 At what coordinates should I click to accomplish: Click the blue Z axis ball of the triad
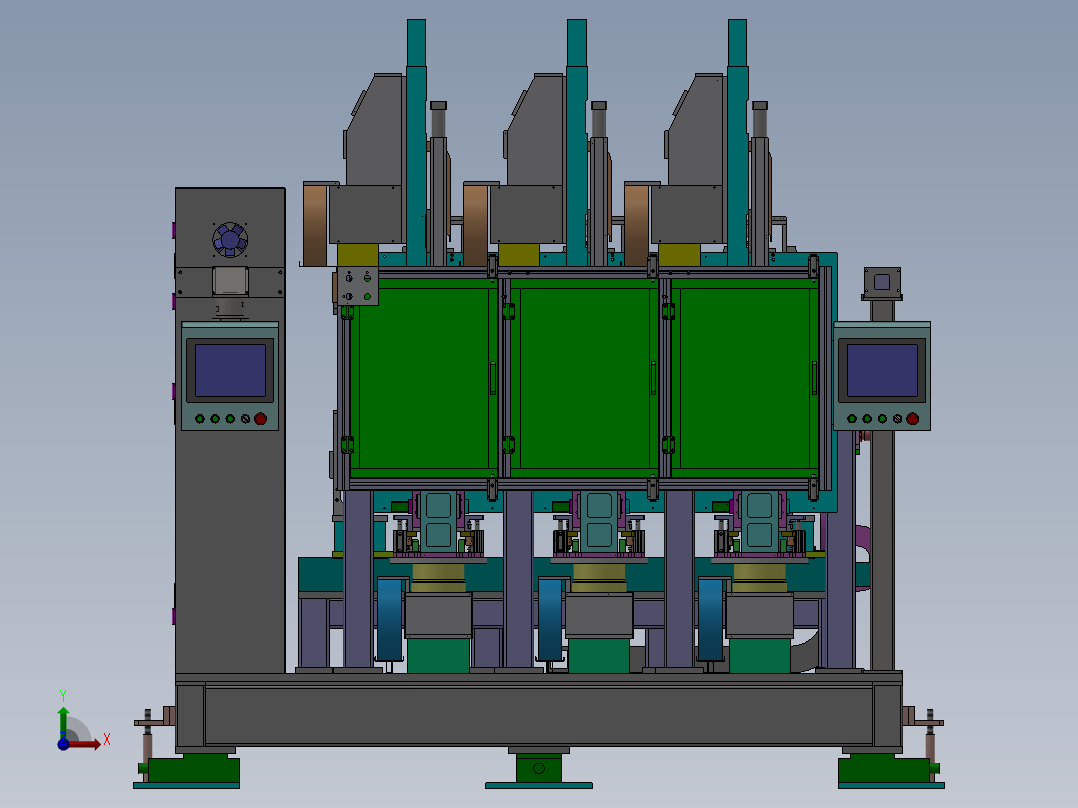click(63, 744)
